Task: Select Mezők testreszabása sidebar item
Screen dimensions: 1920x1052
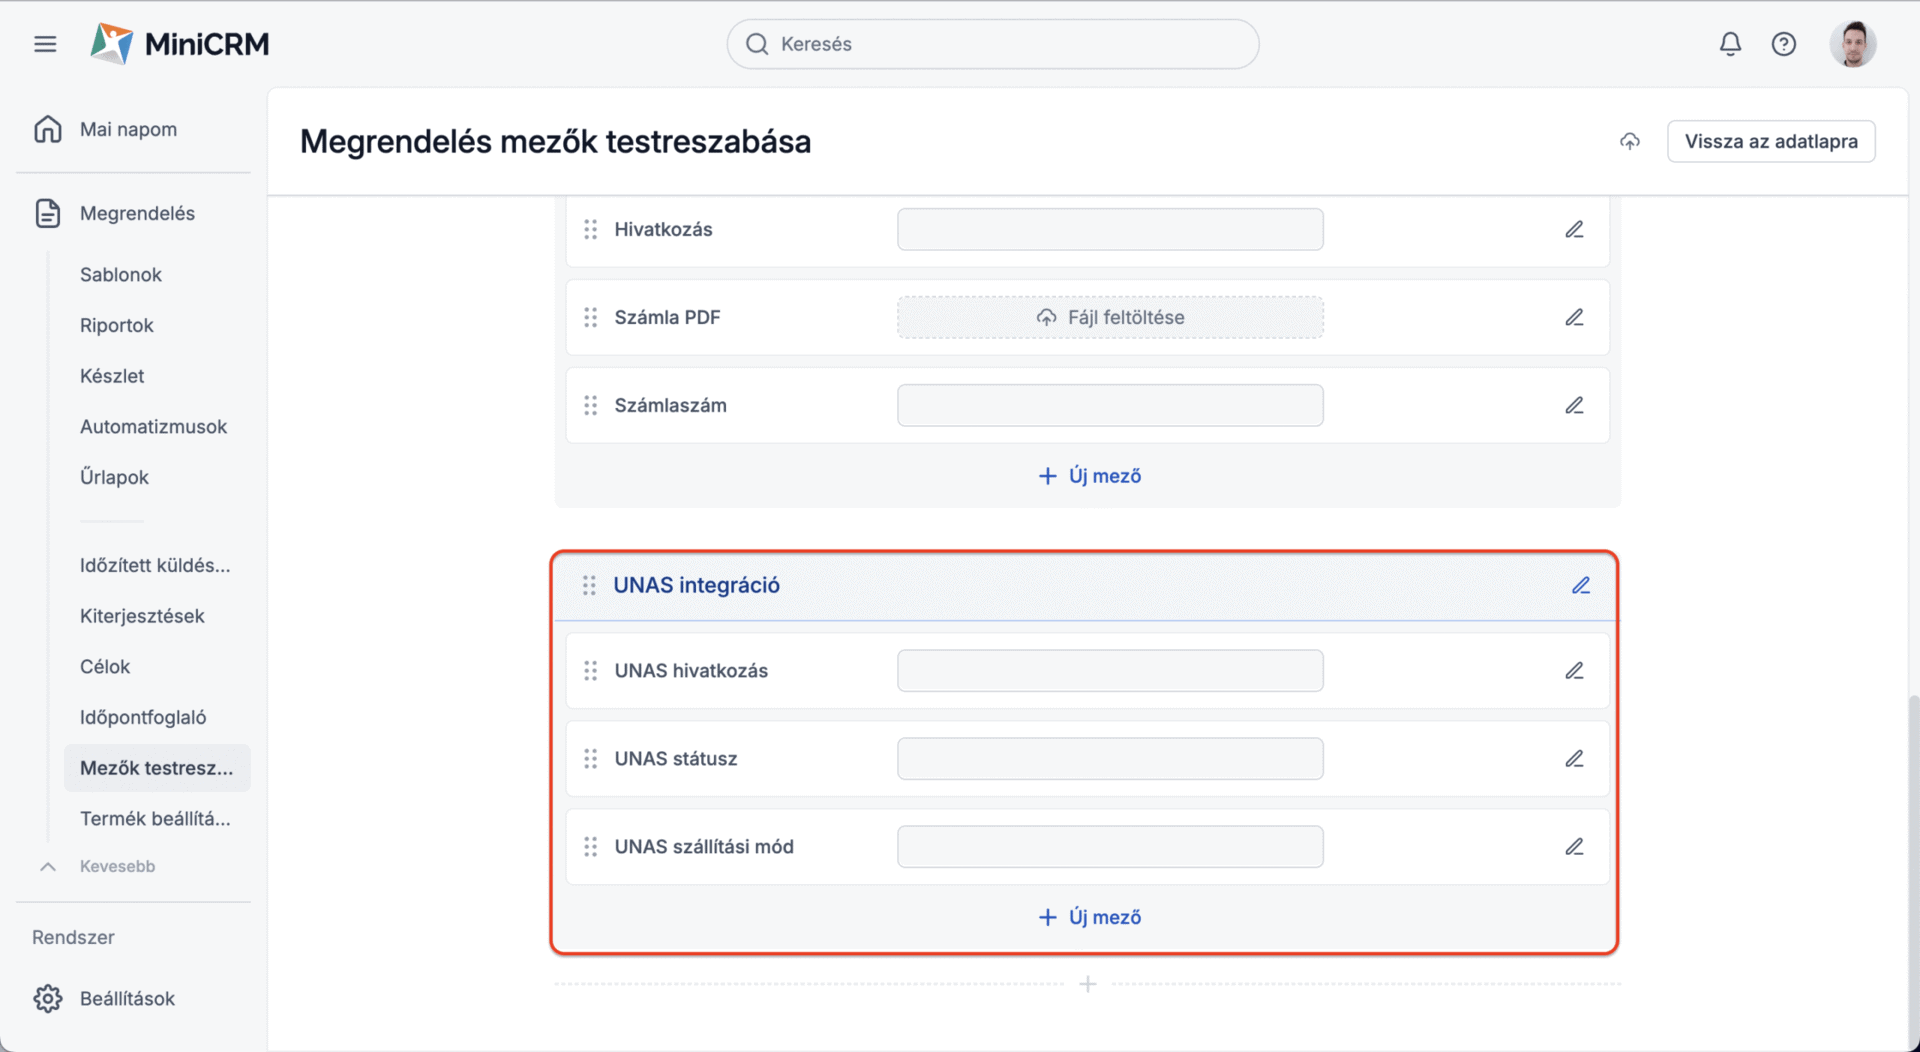Action: pos(157,768)
